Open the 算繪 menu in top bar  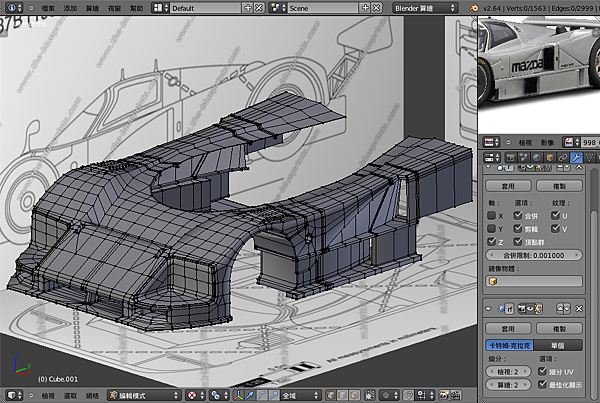coord(92,8)
